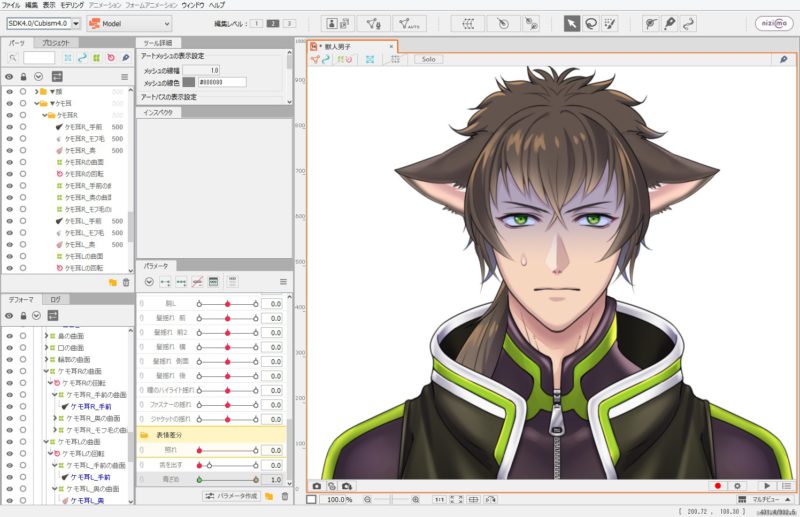The height and width of the screenshot is (517, 800).
Task: Start recording with the red record button
Action: coord(718,486)
